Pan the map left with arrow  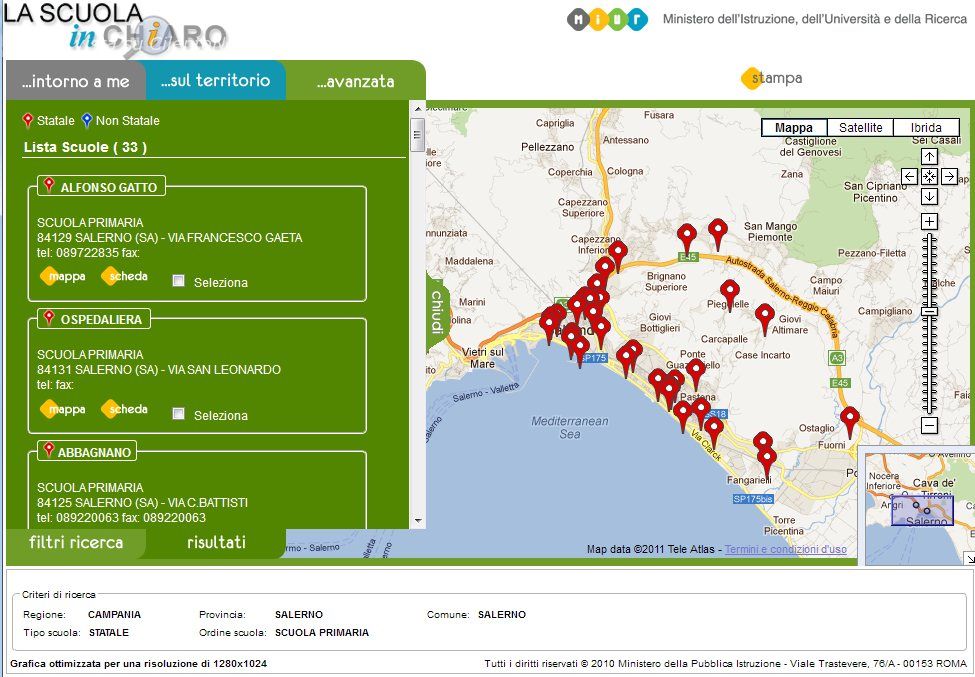pyautogui.click(x=910, y=176)
